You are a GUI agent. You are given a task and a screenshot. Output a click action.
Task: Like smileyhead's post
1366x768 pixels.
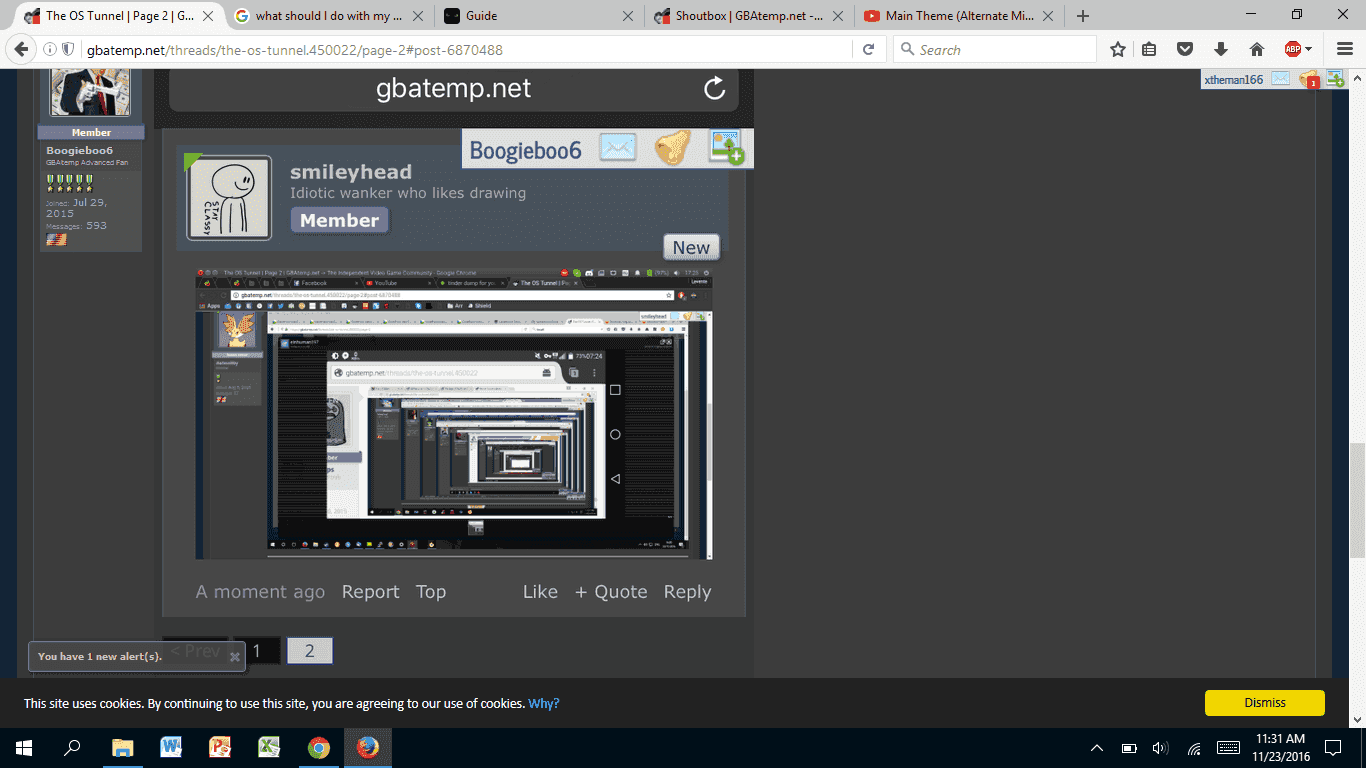click(x=540, y=592)
